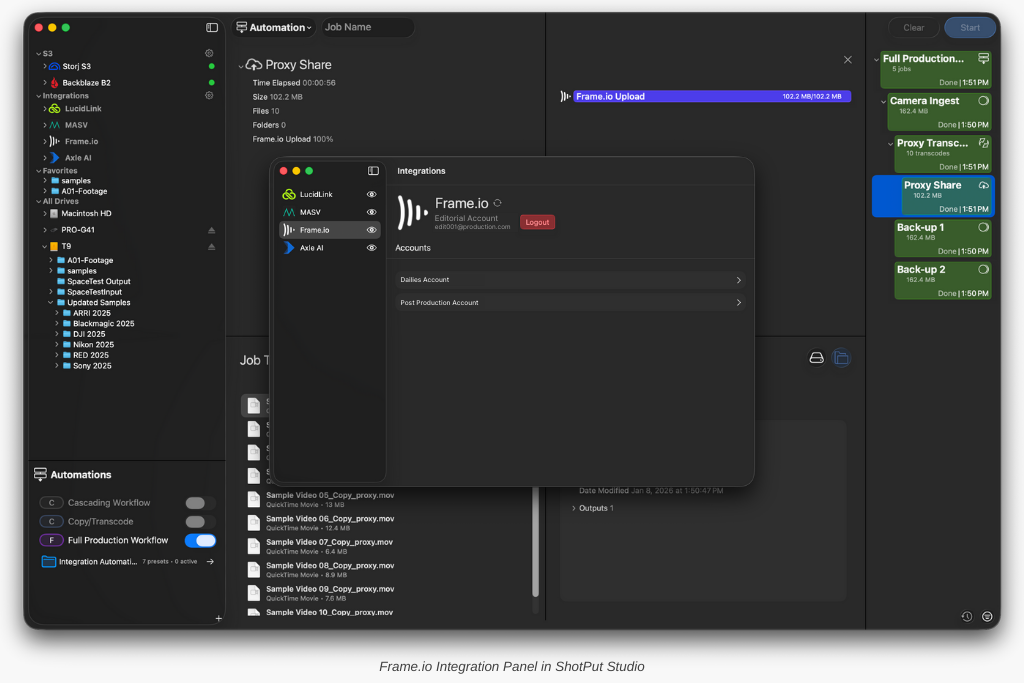
Task: Open the Automation dropdown menu
Action: click(x=273, y=27)
